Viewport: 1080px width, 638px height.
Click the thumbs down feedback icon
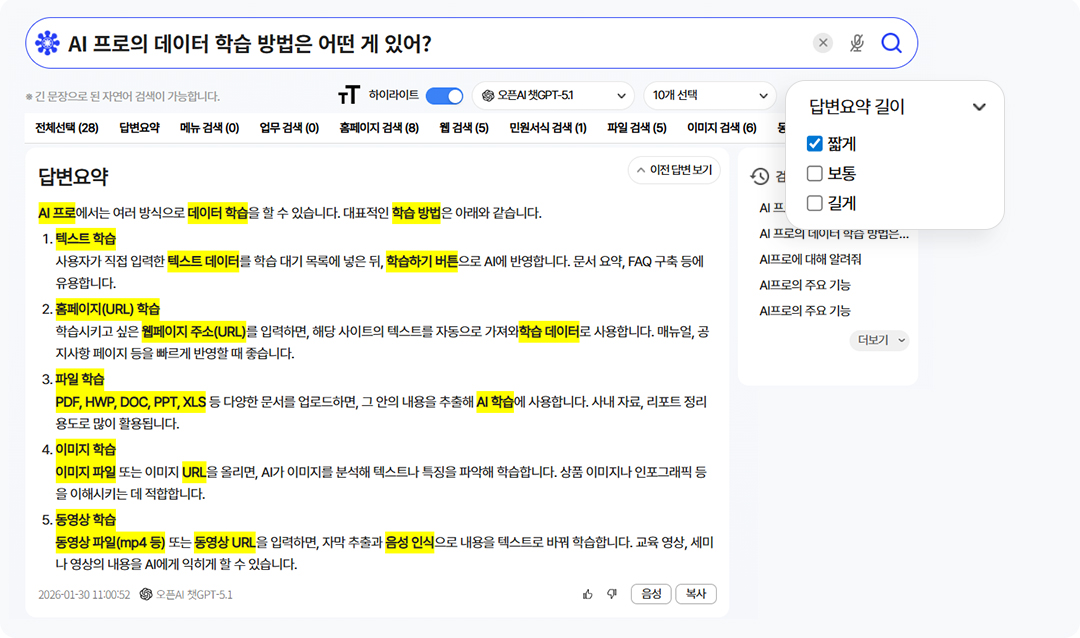[x=612, y=594]
